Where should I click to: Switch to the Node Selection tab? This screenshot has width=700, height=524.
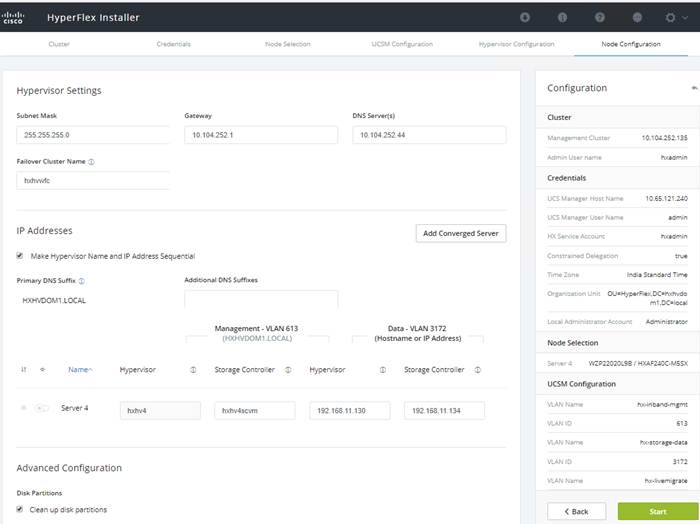288,44
